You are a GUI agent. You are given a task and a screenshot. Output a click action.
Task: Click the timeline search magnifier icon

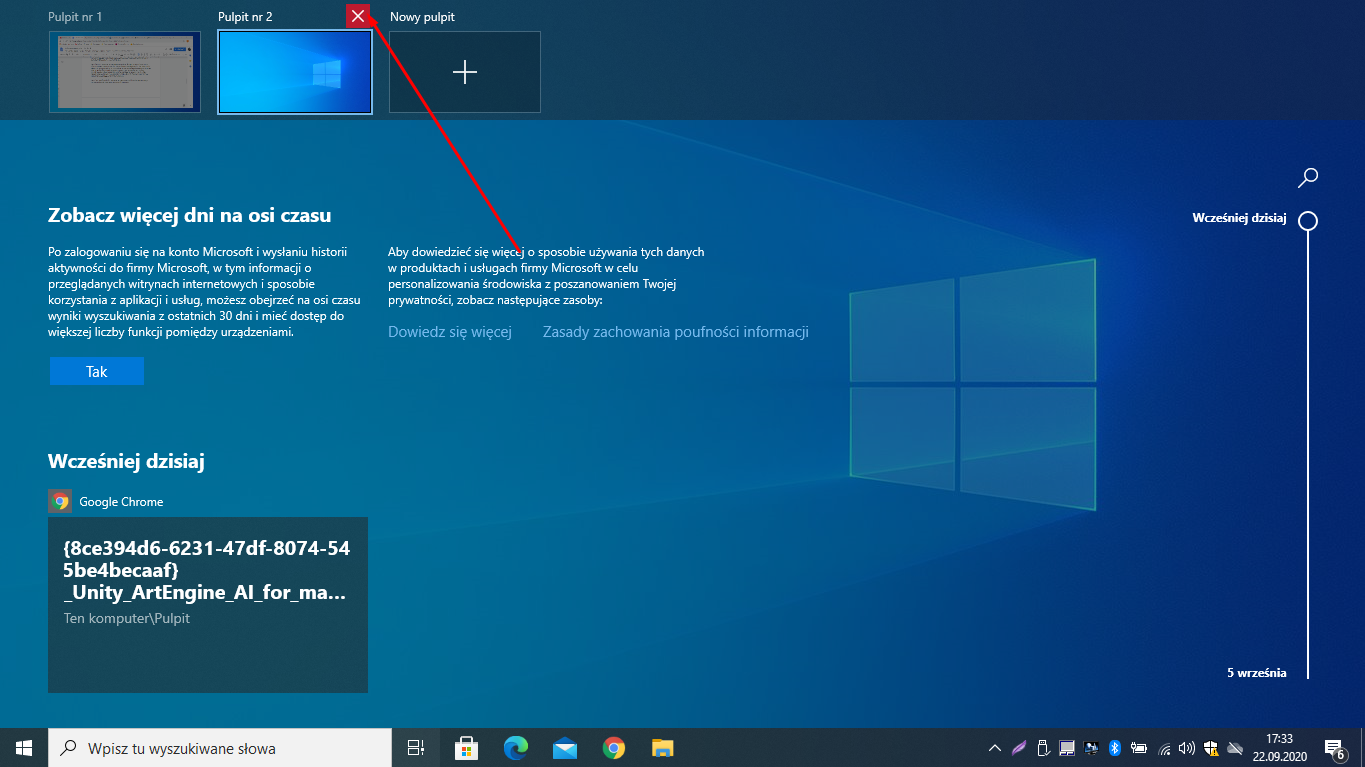click(1307, 178)
